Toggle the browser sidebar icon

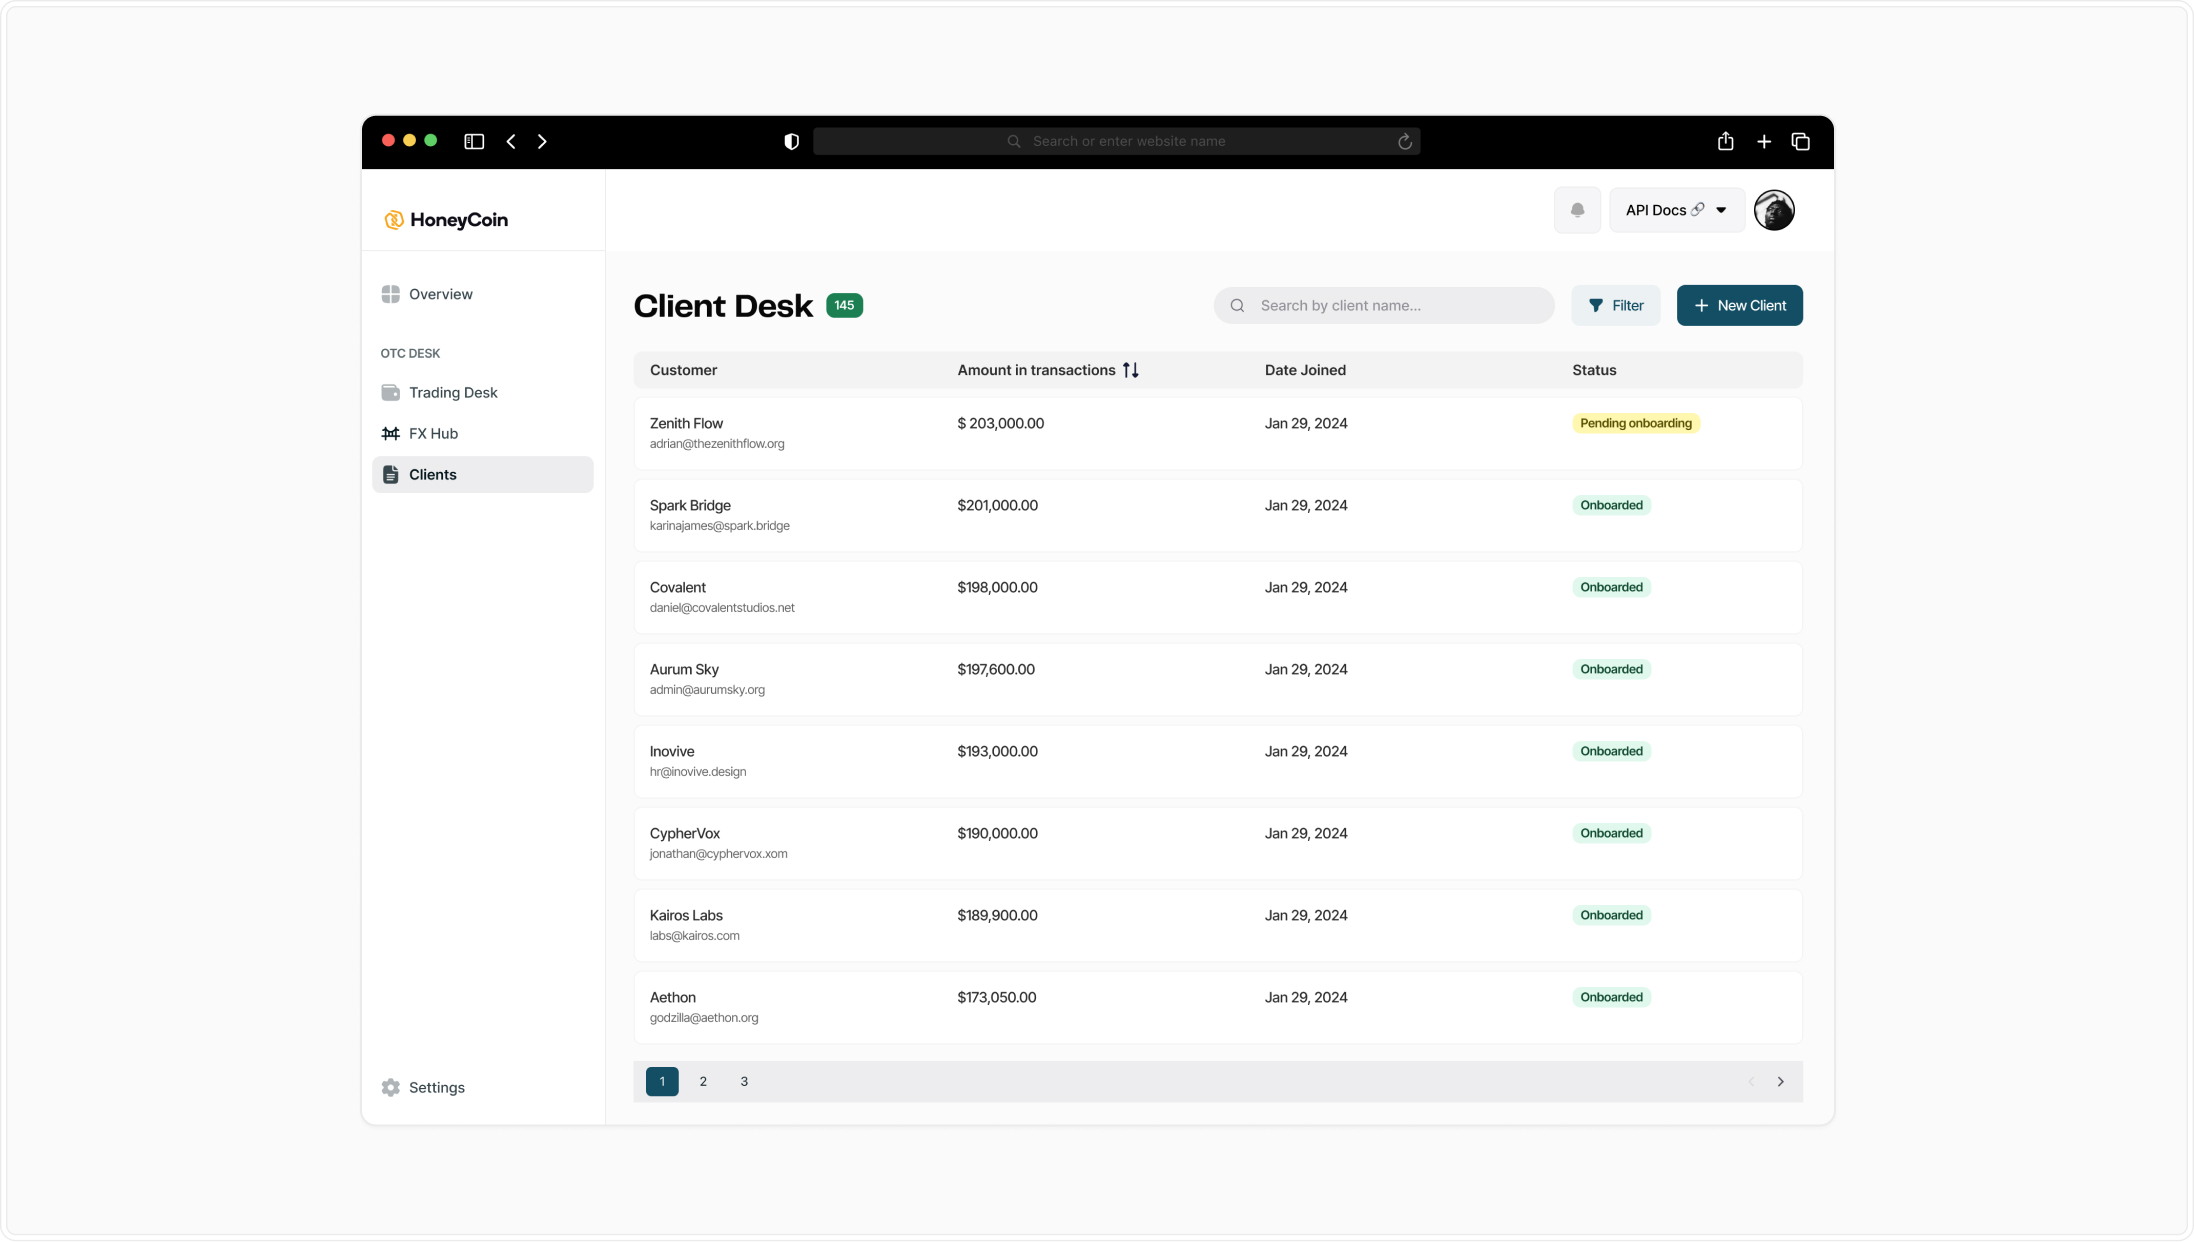click(474, 142)
